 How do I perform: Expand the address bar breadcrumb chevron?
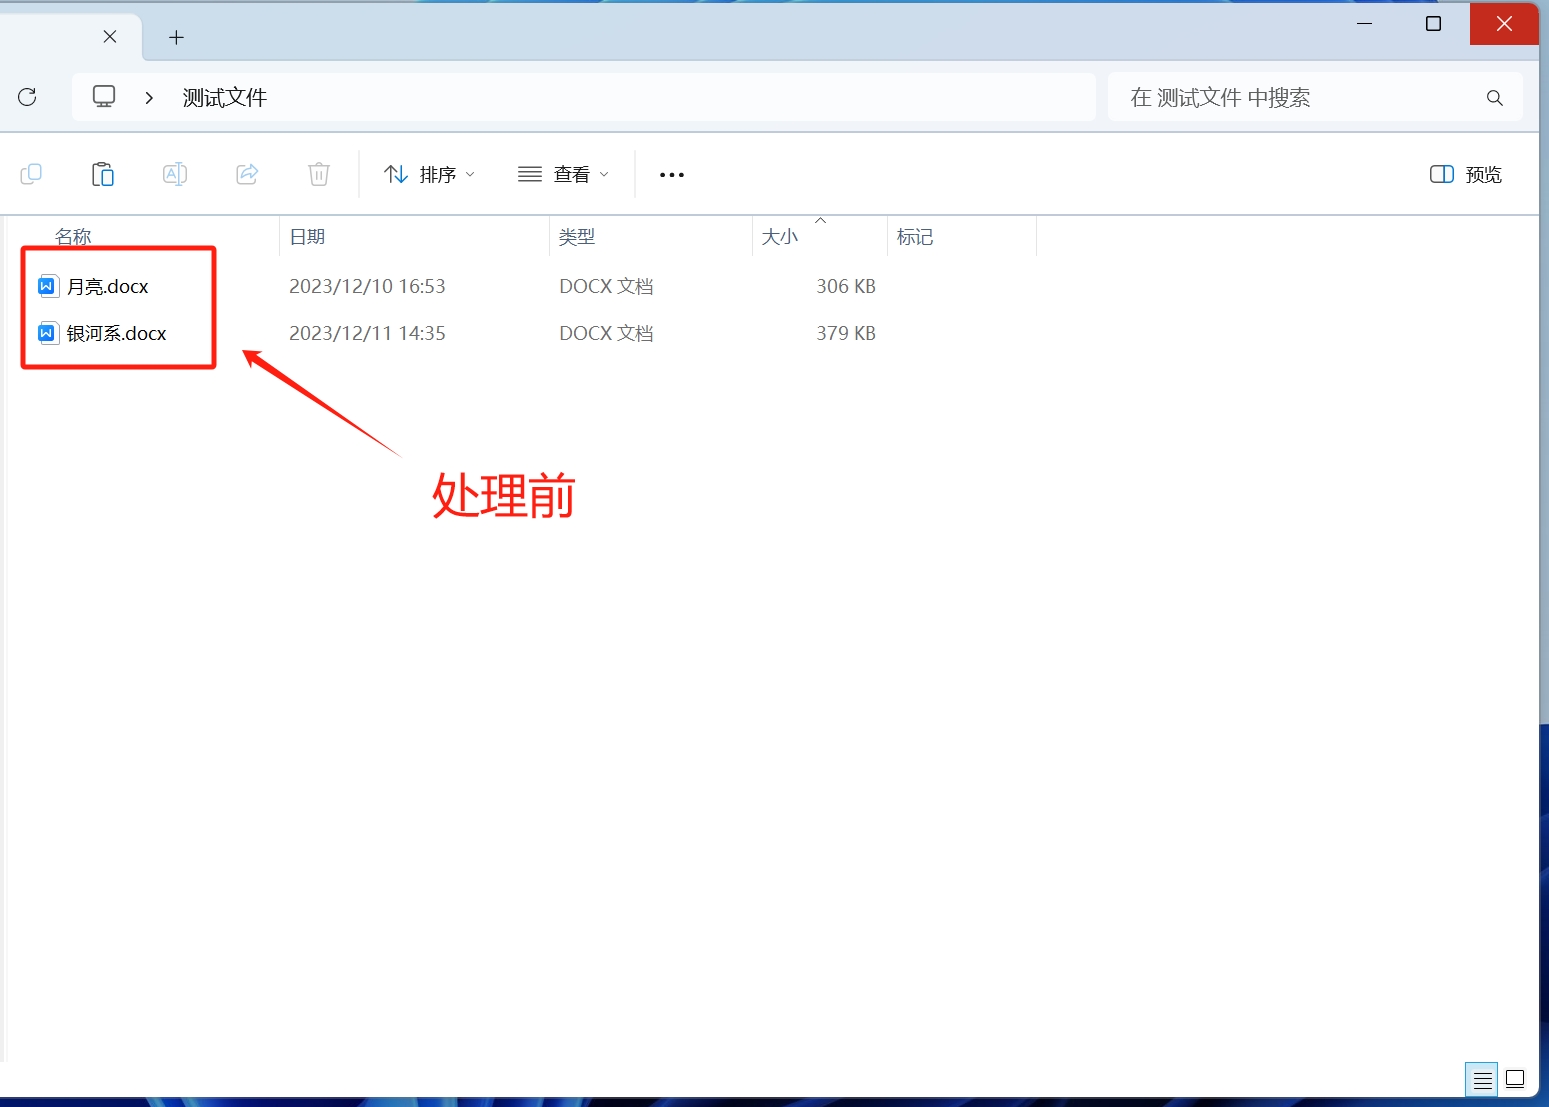pos(148,96)
